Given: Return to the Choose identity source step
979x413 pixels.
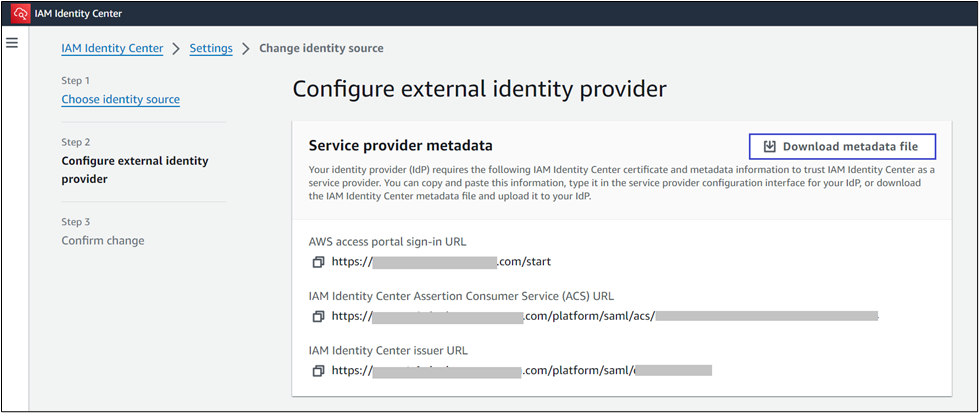Looking at the screenshot, I should (120, 99).
